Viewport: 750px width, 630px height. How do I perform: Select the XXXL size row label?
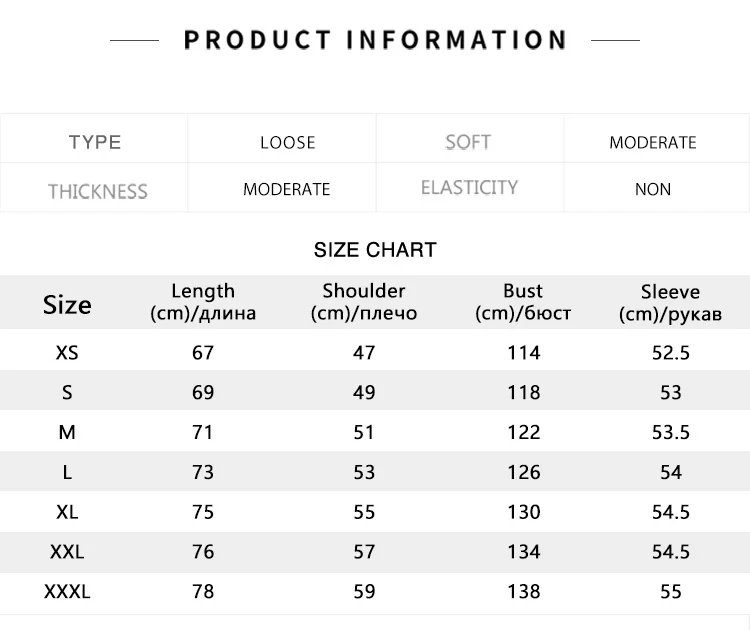[x=67, y=592]
